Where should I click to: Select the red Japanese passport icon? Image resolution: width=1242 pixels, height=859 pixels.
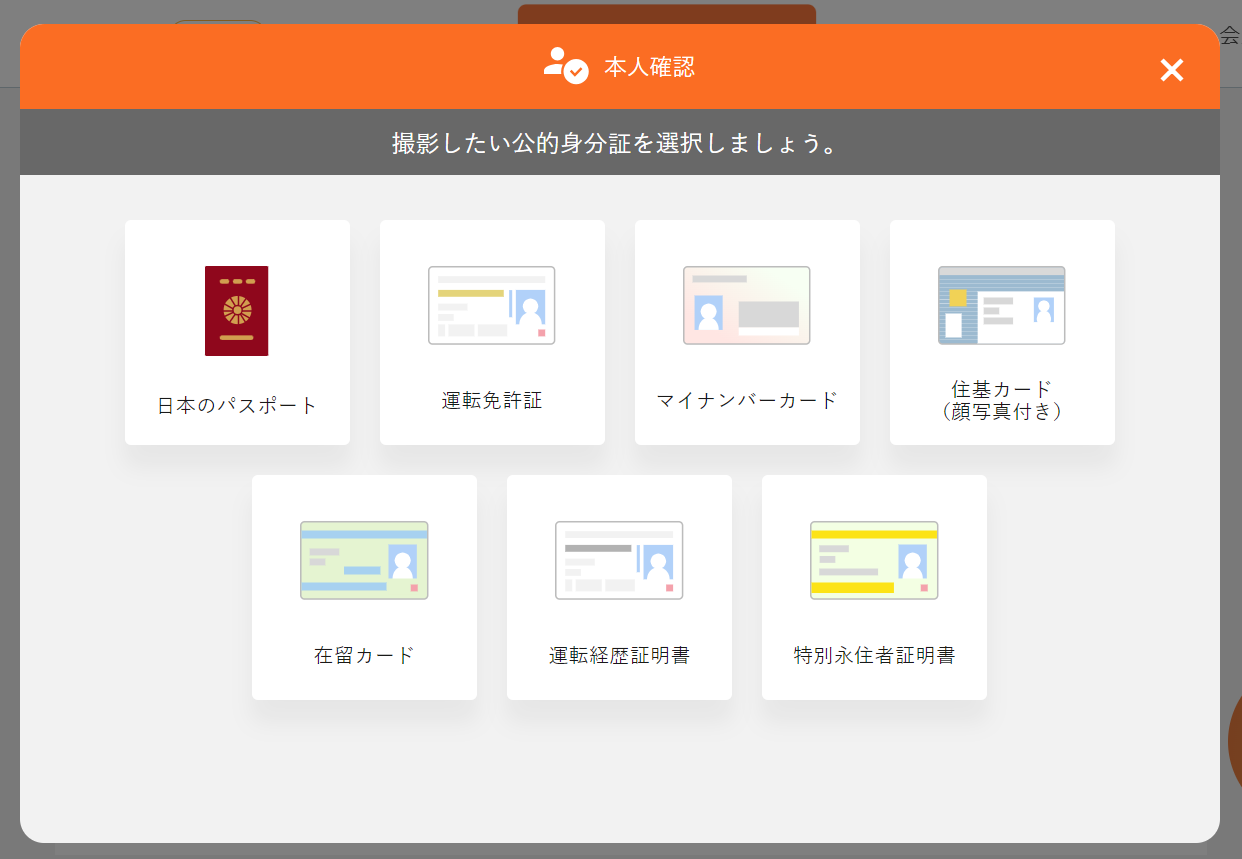pos(236,311)
